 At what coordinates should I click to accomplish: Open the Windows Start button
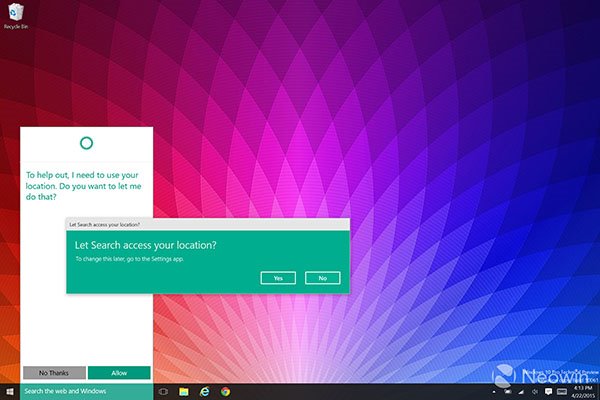tap(10, 392)
